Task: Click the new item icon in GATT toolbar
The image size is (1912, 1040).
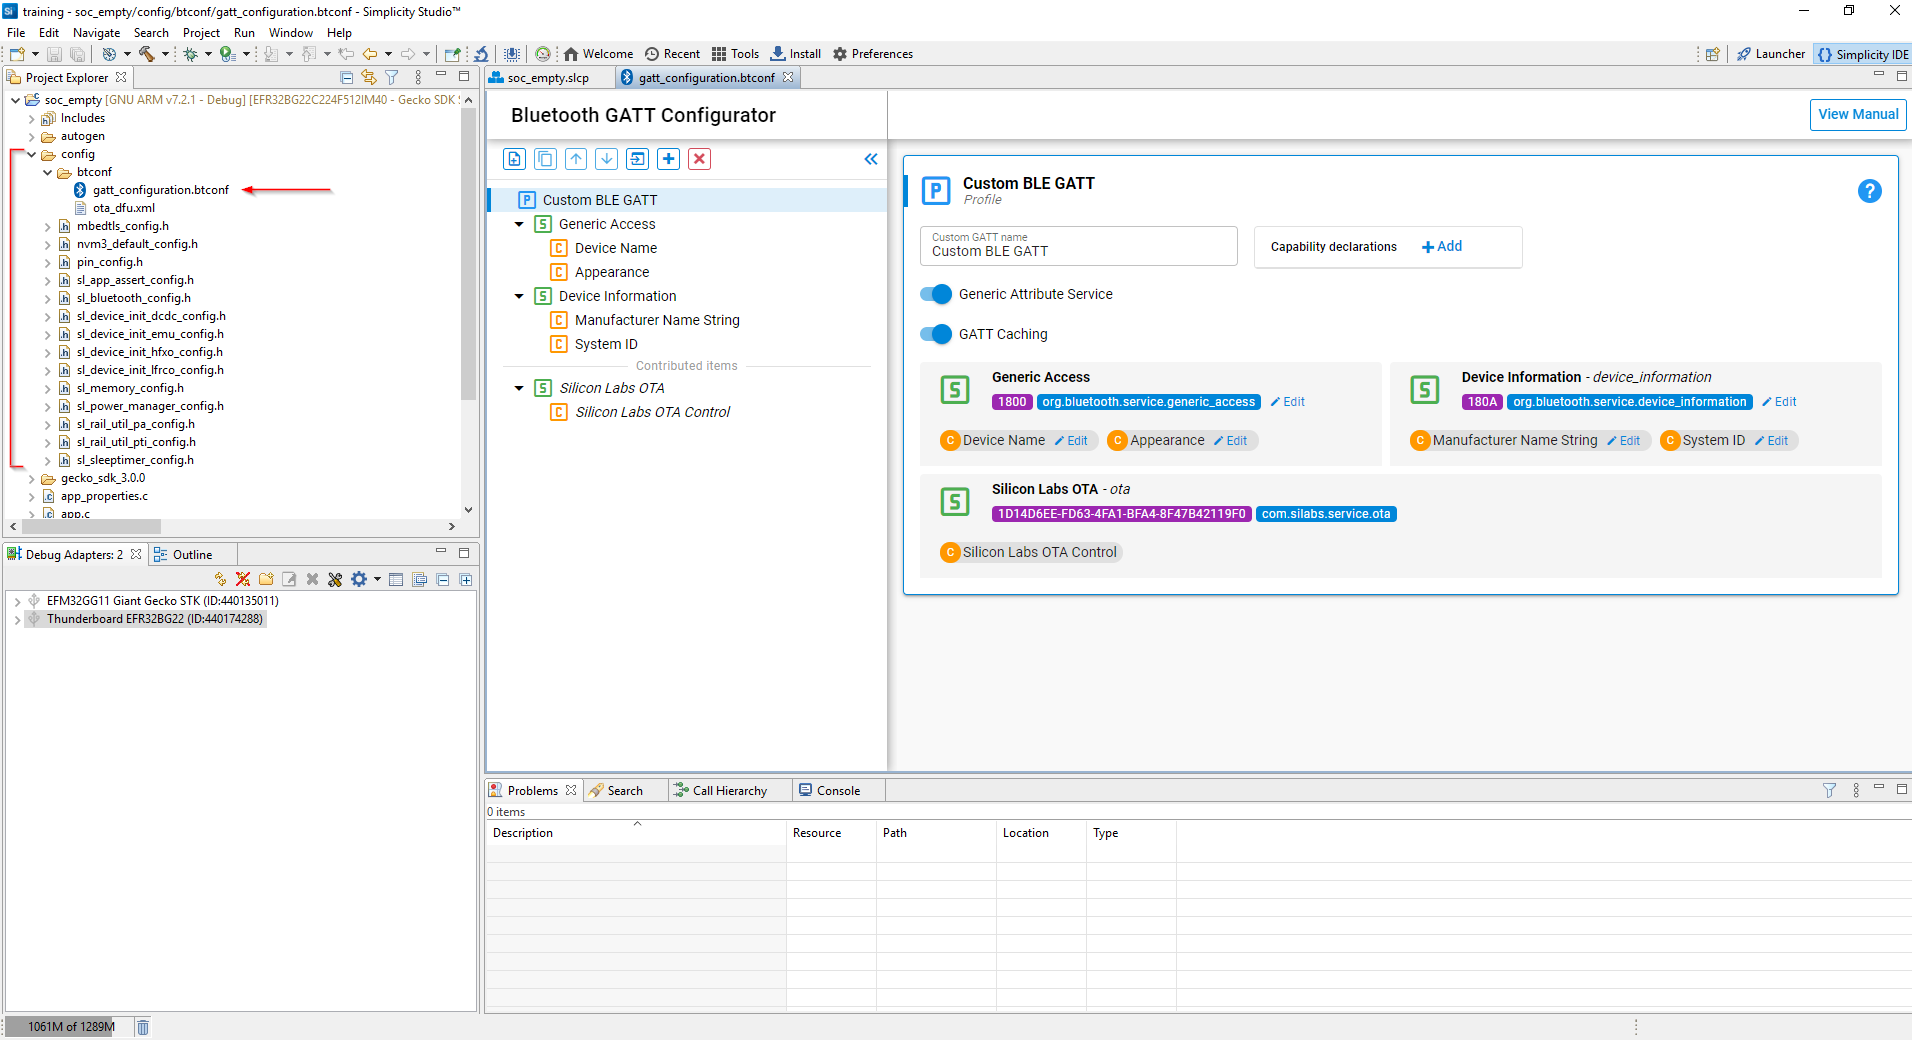Action: tap(514, 159)
